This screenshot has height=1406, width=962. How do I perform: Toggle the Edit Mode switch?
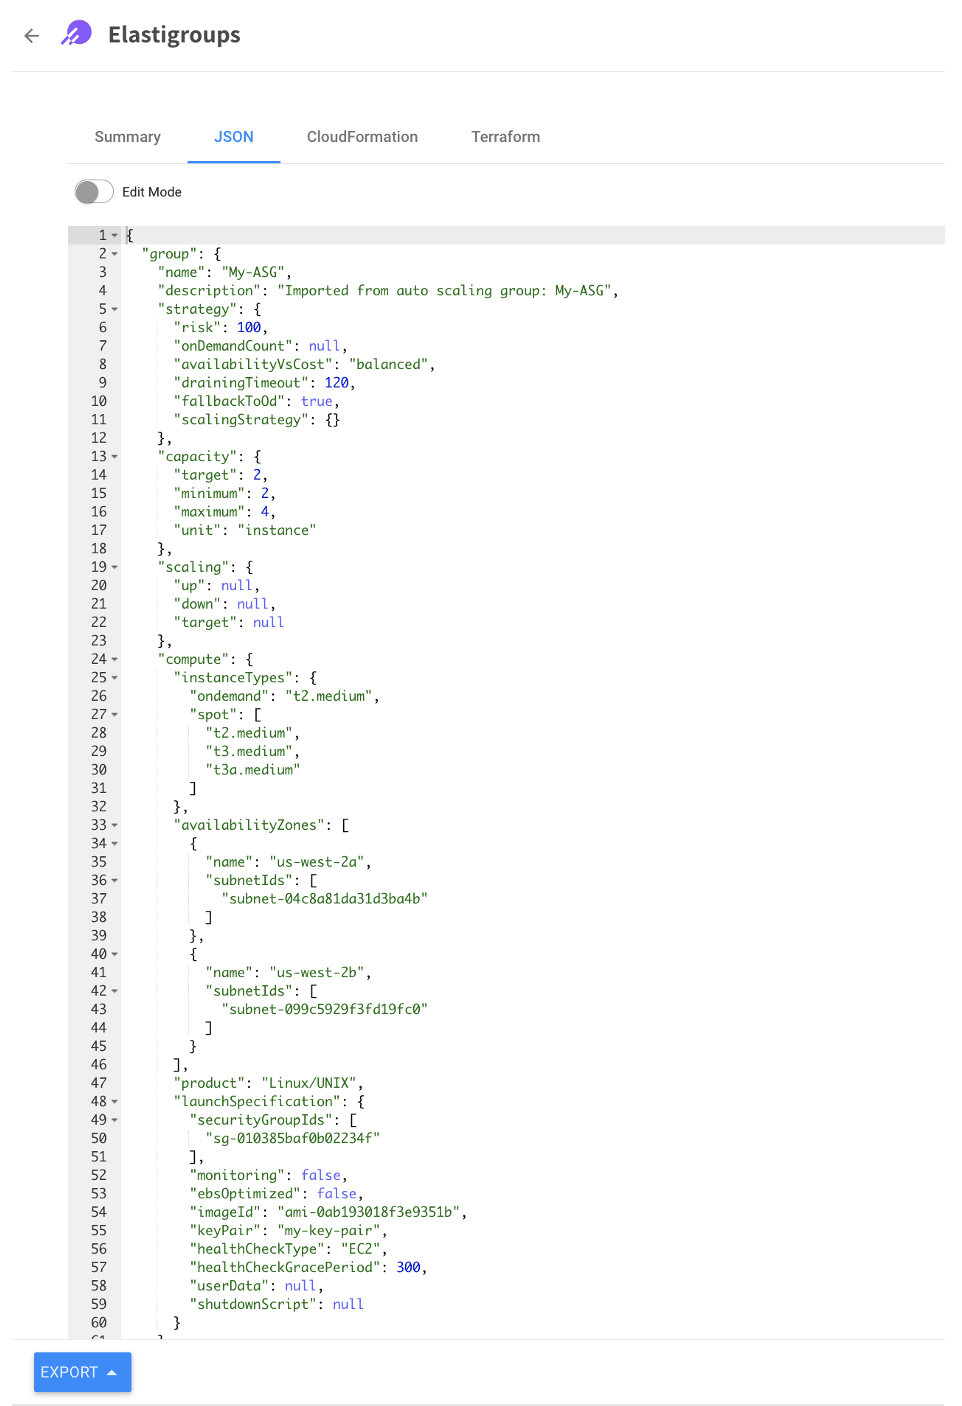94,192
